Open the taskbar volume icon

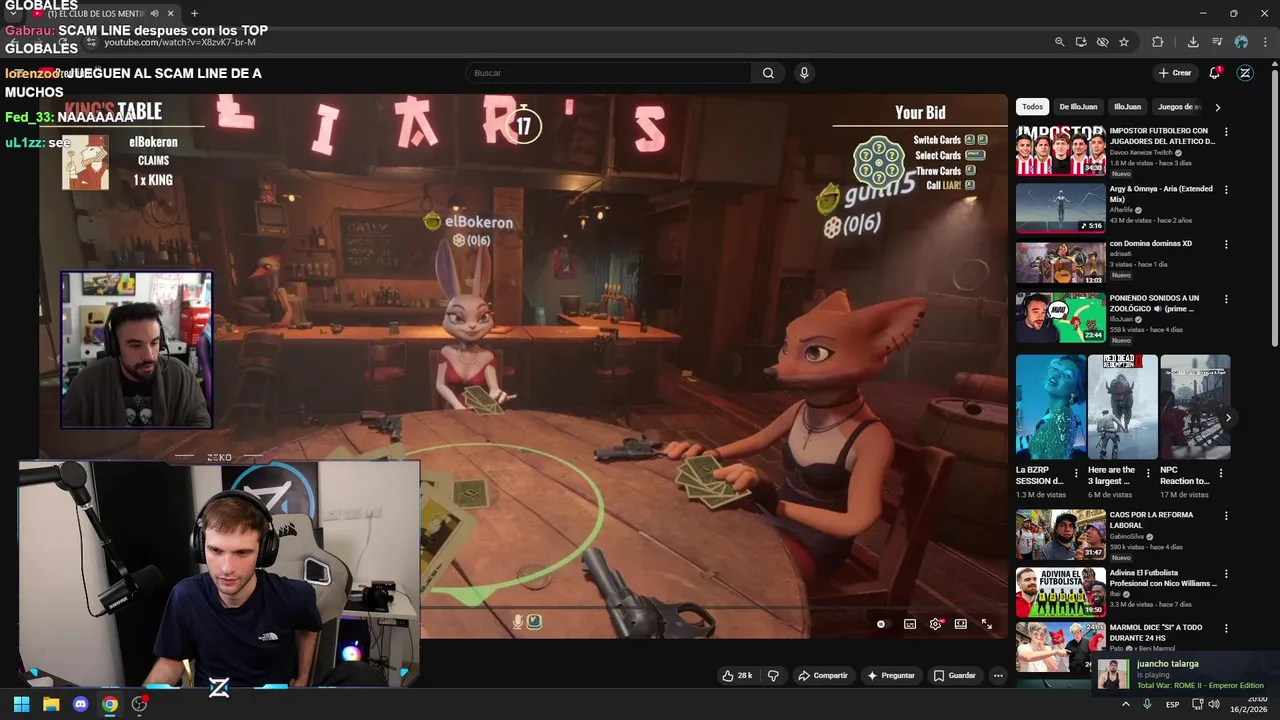click(1213, 704)
